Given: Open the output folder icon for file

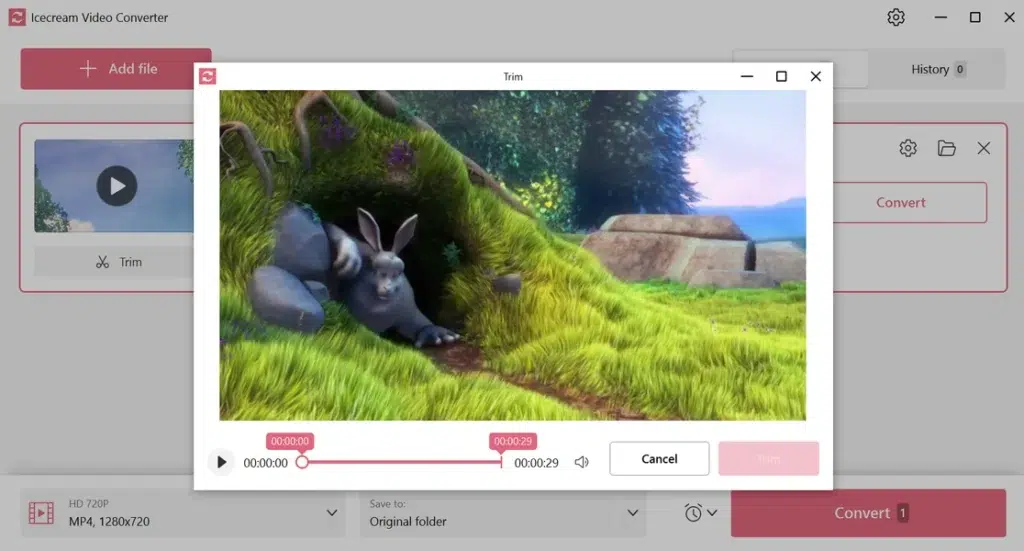Looking at the screenshot, I should click(x=946, y=148).
